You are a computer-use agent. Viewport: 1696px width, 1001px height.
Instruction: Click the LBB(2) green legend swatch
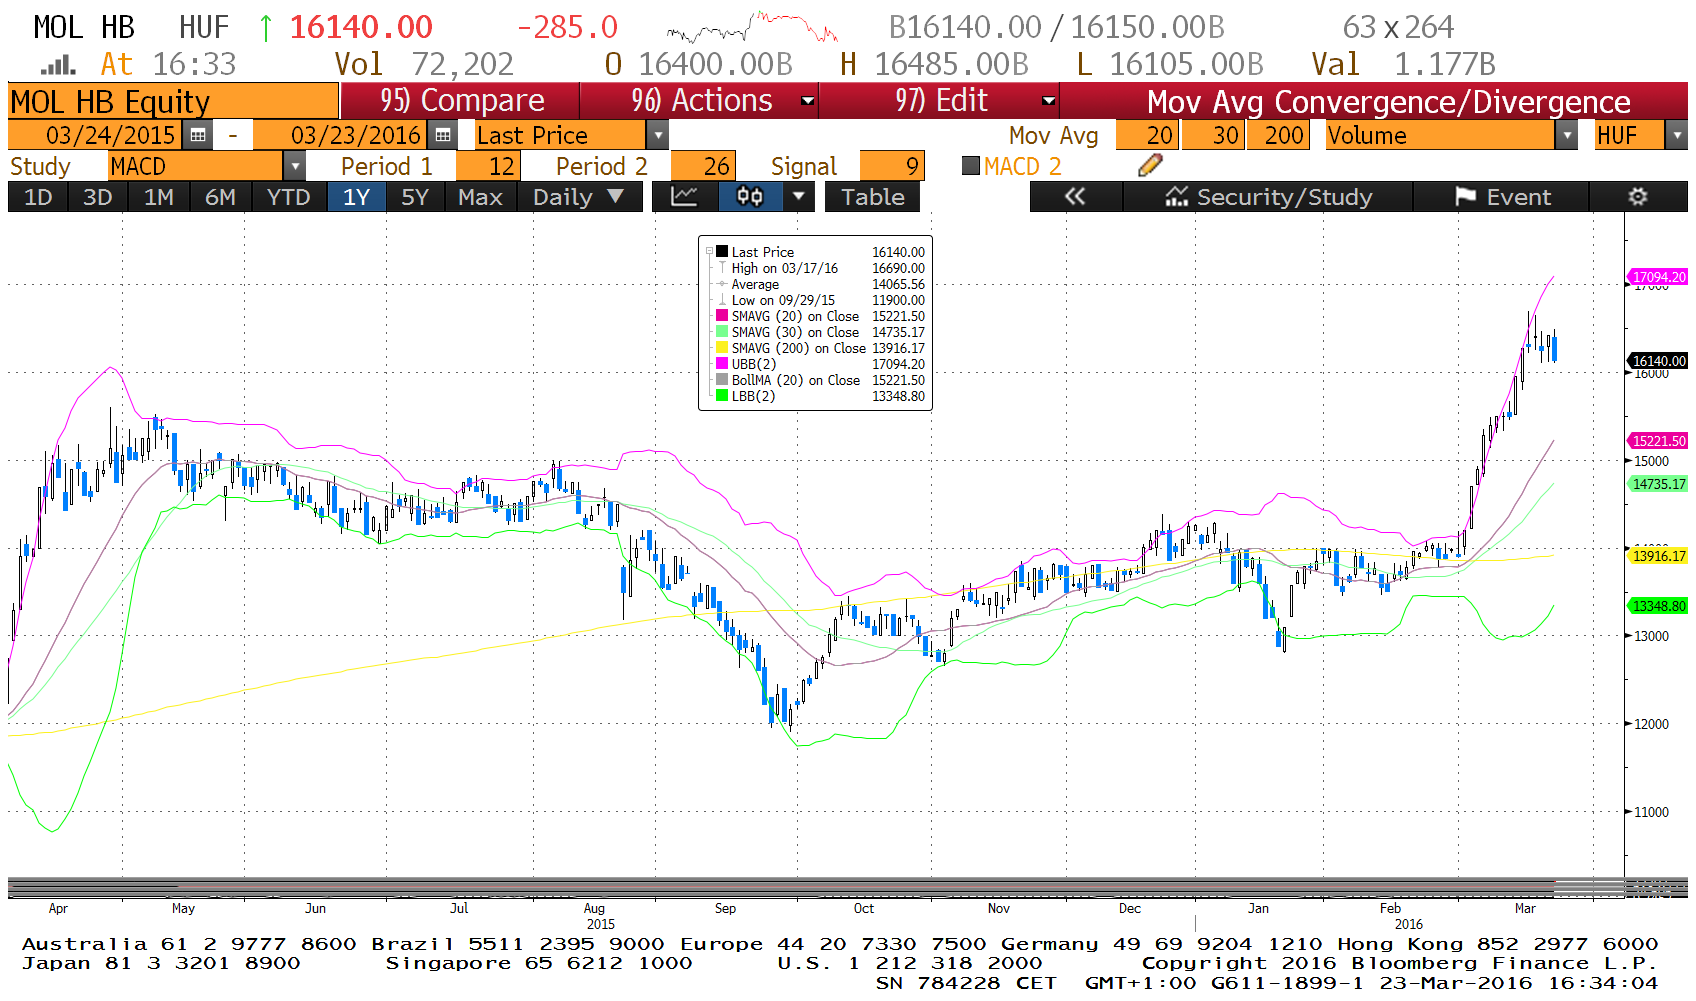click(x=721, y=396)
